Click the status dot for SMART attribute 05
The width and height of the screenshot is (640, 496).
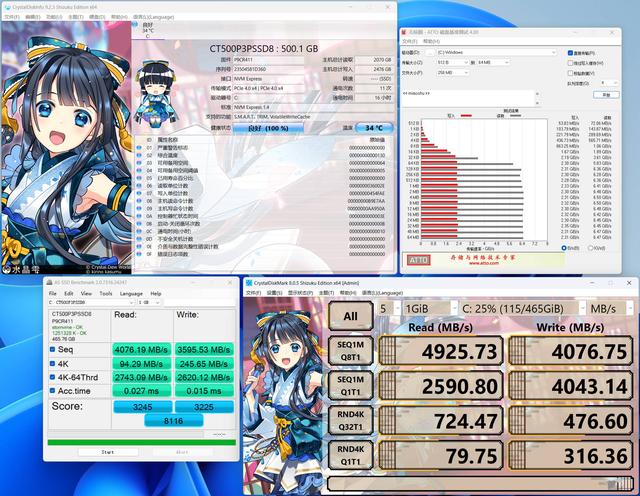pos(139,178)
